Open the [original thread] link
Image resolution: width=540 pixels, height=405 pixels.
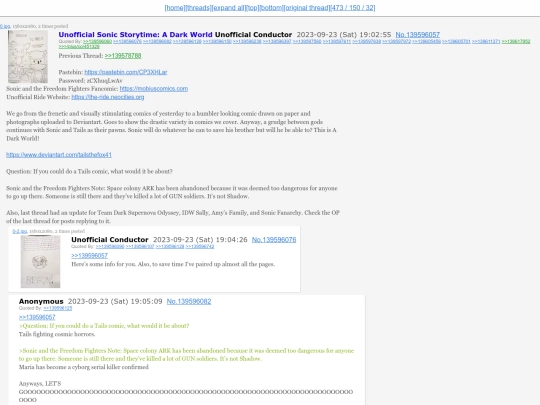(307, 8)
